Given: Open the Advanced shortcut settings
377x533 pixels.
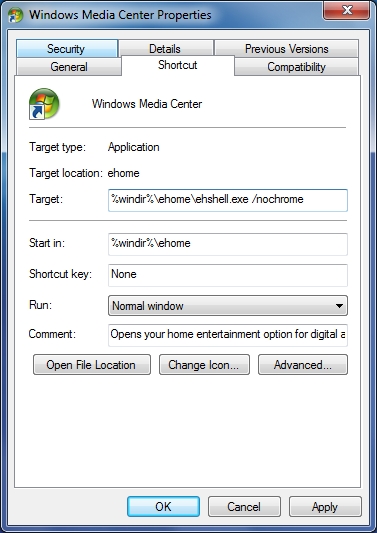Looking at the screenshot, I should [303, 365].
